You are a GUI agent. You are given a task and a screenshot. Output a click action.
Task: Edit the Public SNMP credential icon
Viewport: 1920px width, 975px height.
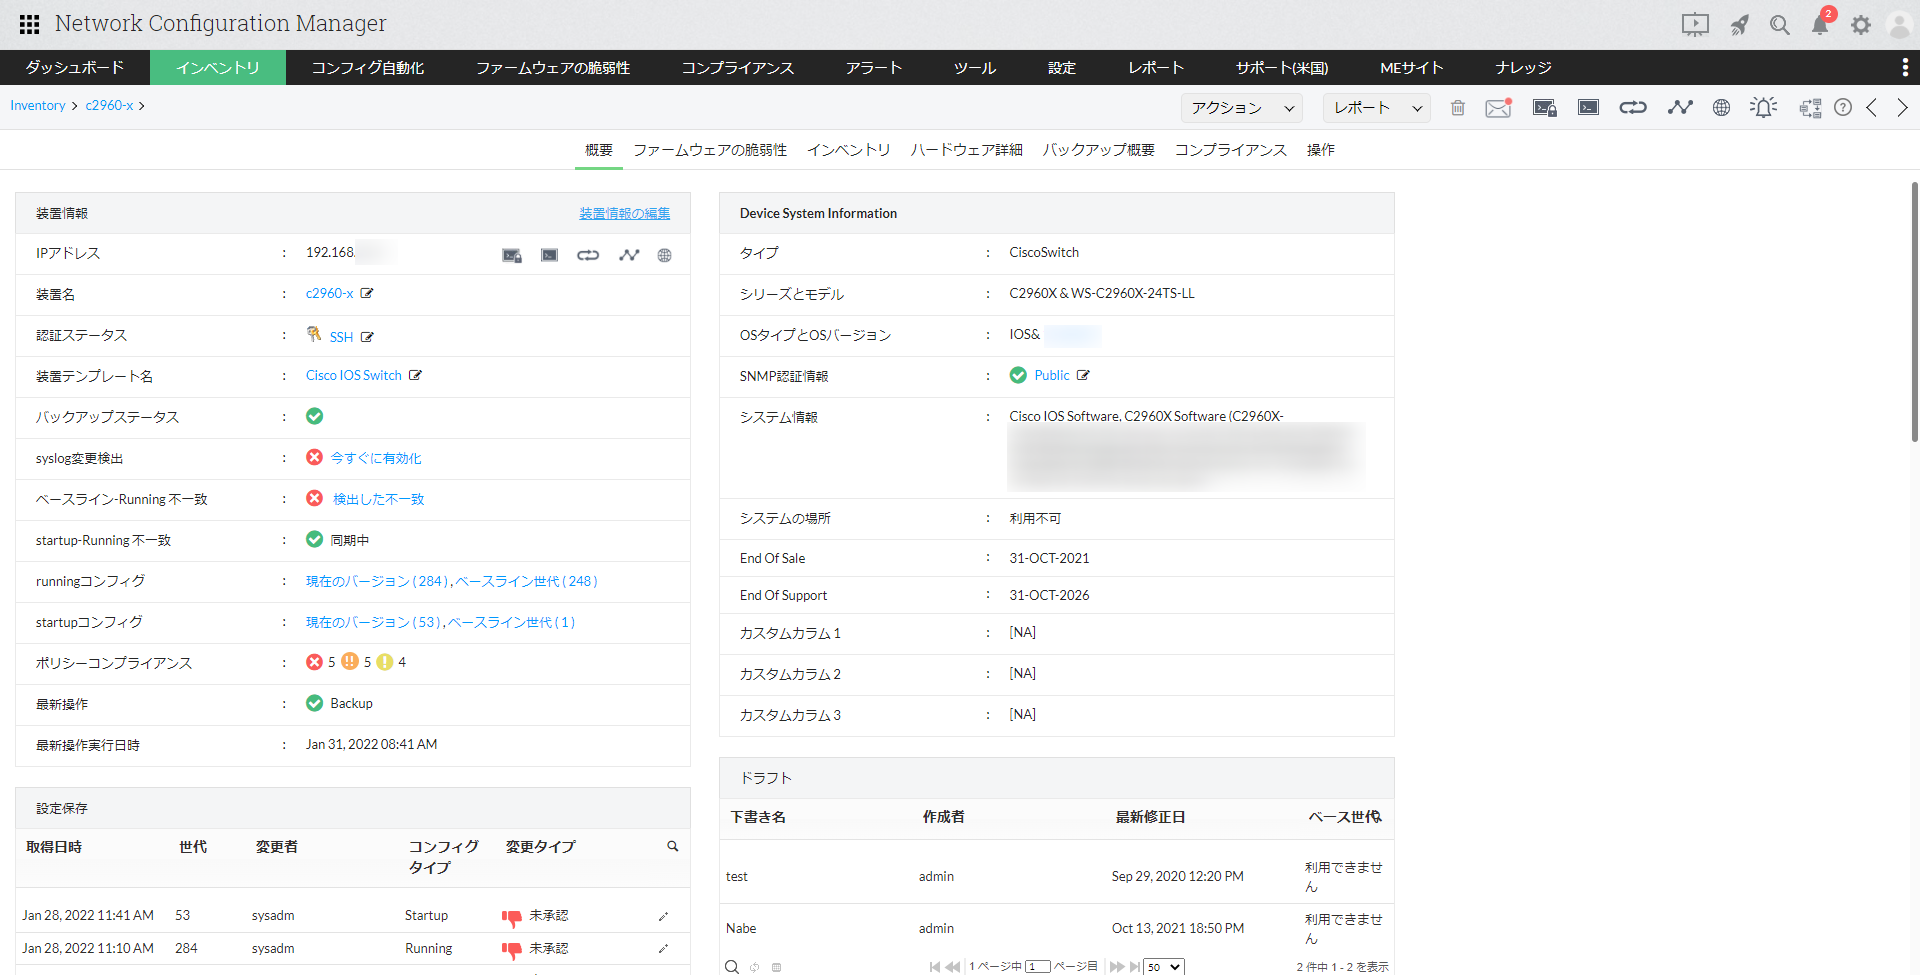point(1083,375)
